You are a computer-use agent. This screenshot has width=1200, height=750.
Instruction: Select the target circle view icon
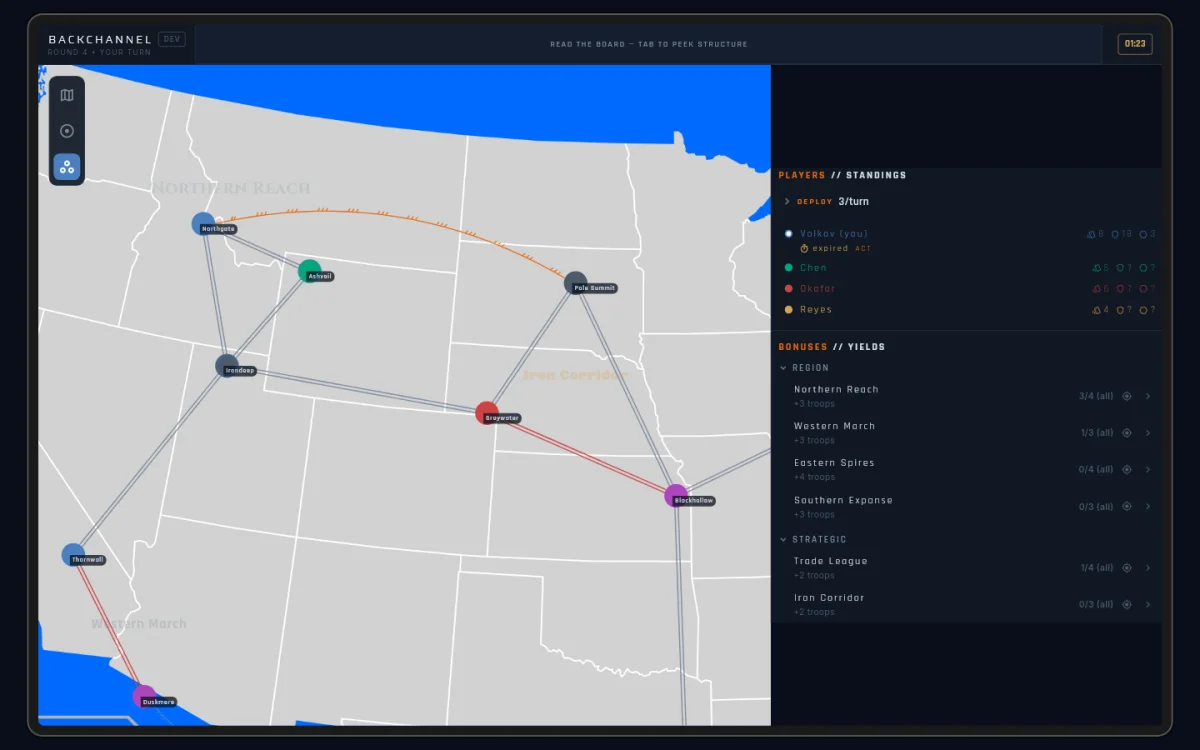[x=67, y=131]
